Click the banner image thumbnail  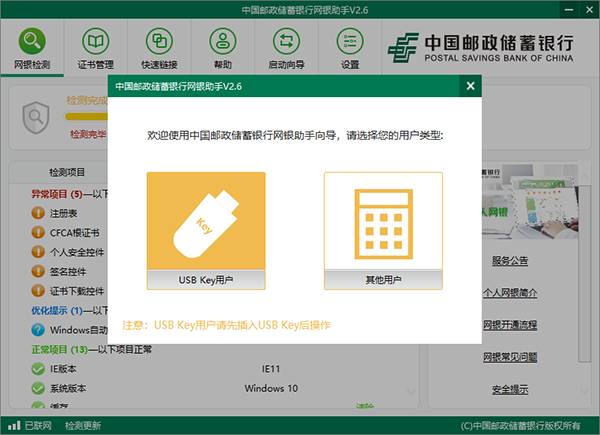point(530,202)
